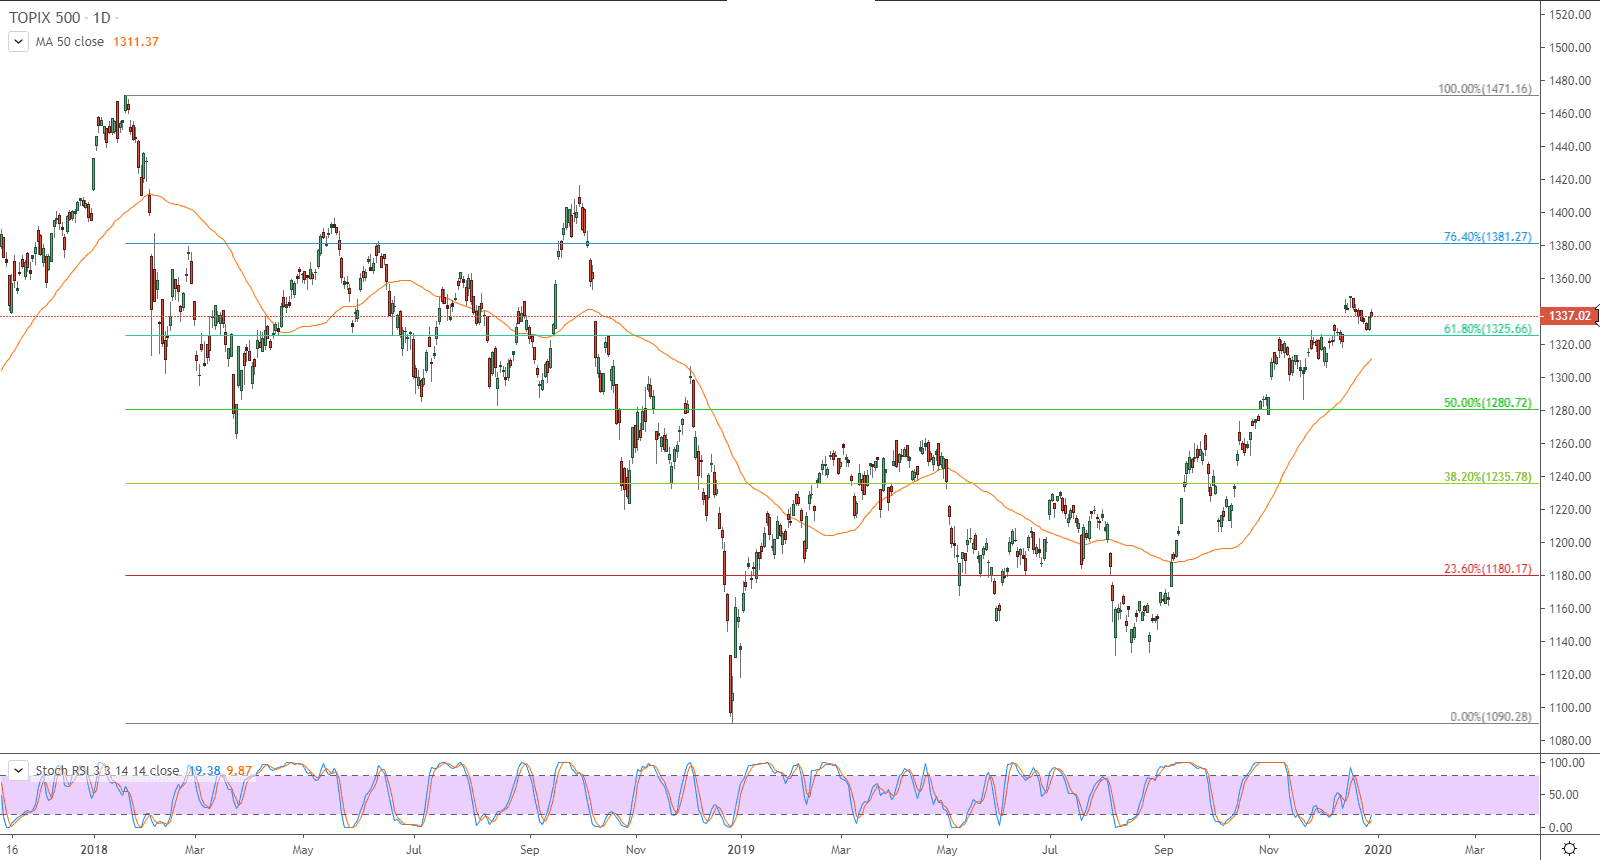Click the 2019 label on time axis
The image size is (1600, 860).
pos(741,850)
